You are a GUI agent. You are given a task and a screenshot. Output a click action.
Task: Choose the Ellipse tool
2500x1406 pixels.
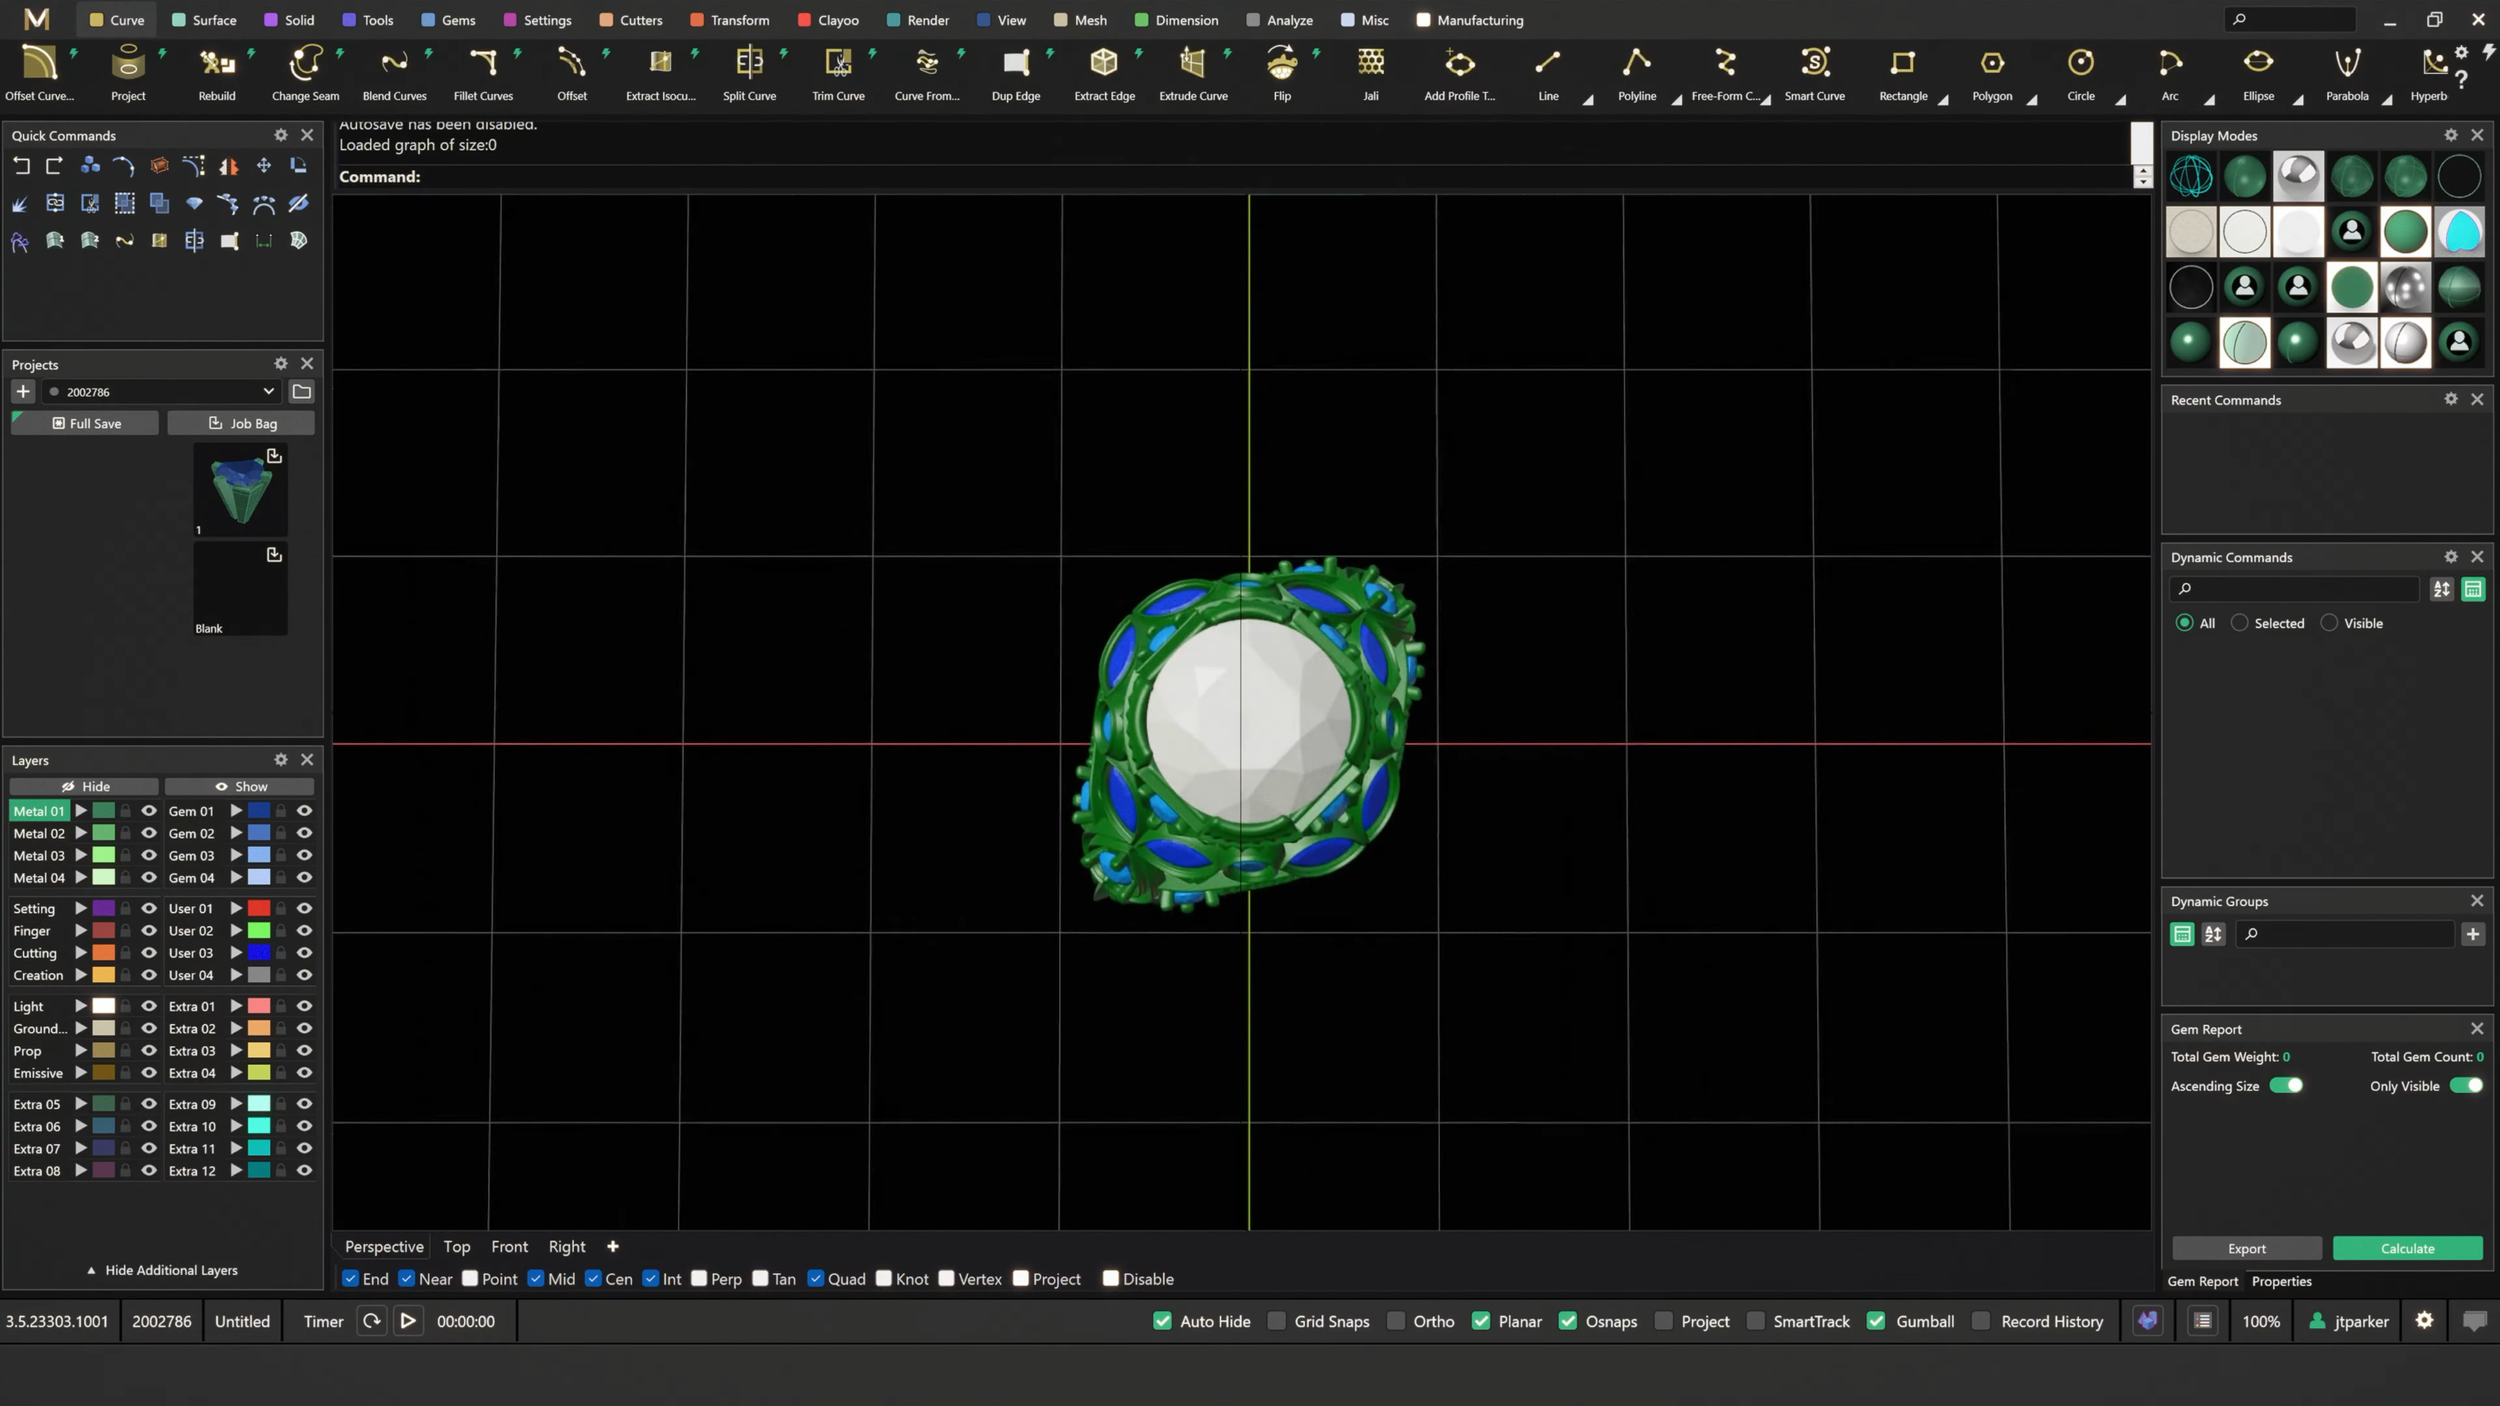[2258, 72]
